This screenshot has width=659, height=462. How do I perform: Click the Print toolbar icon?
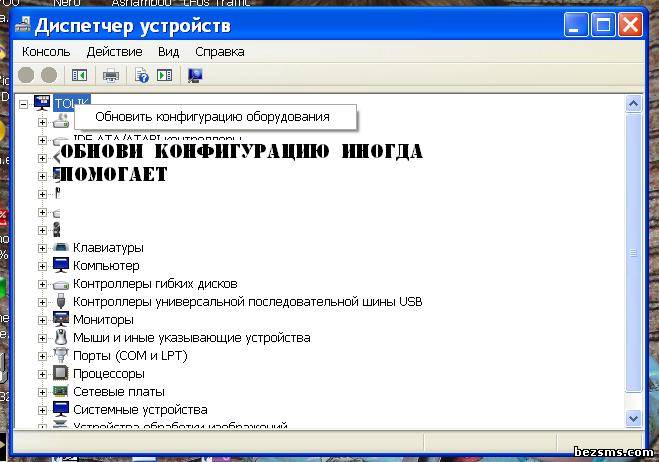[x=111, y=75]
